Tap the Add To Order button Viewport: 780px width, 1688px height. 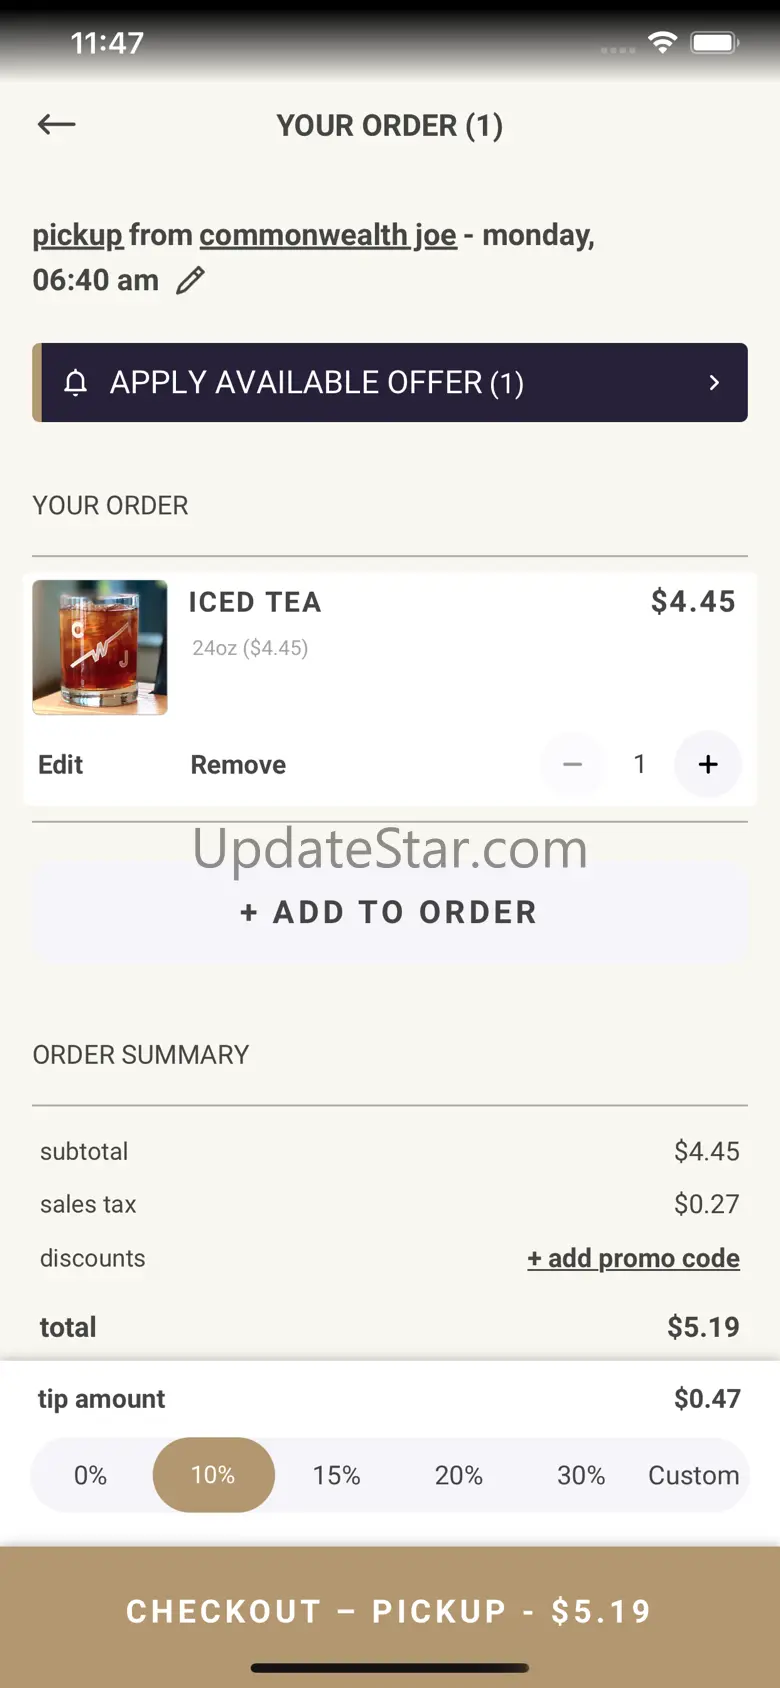point(390,912)
